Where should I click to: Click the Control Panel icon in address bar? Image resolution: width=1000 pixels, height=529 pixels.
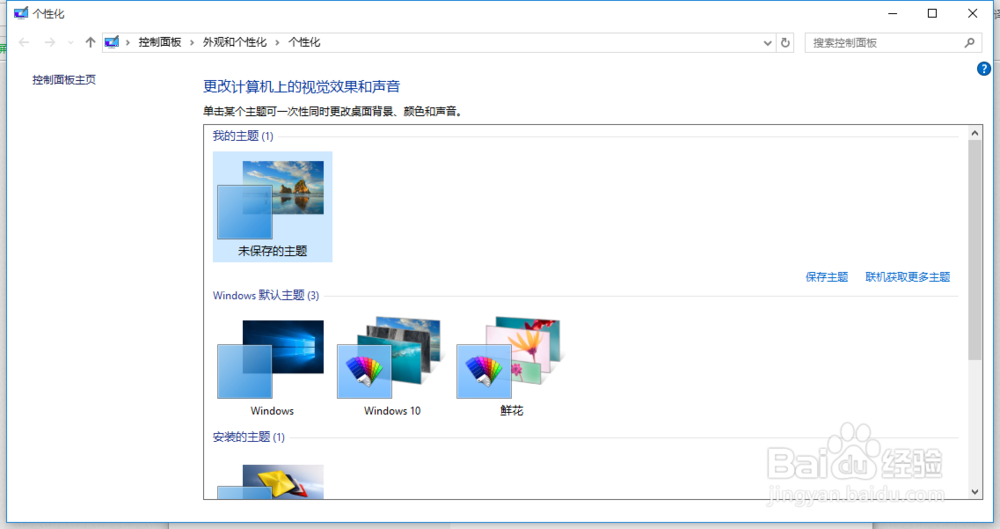coord(112,42)
